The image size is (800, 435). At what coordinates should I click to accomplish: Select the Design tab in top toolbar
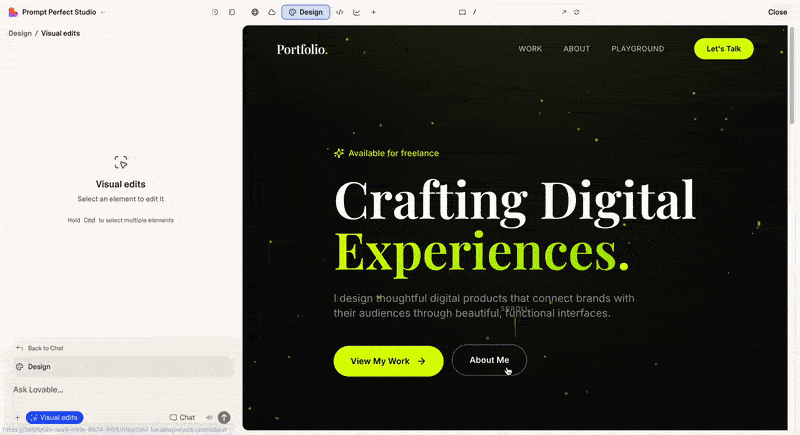click(306, 12)
